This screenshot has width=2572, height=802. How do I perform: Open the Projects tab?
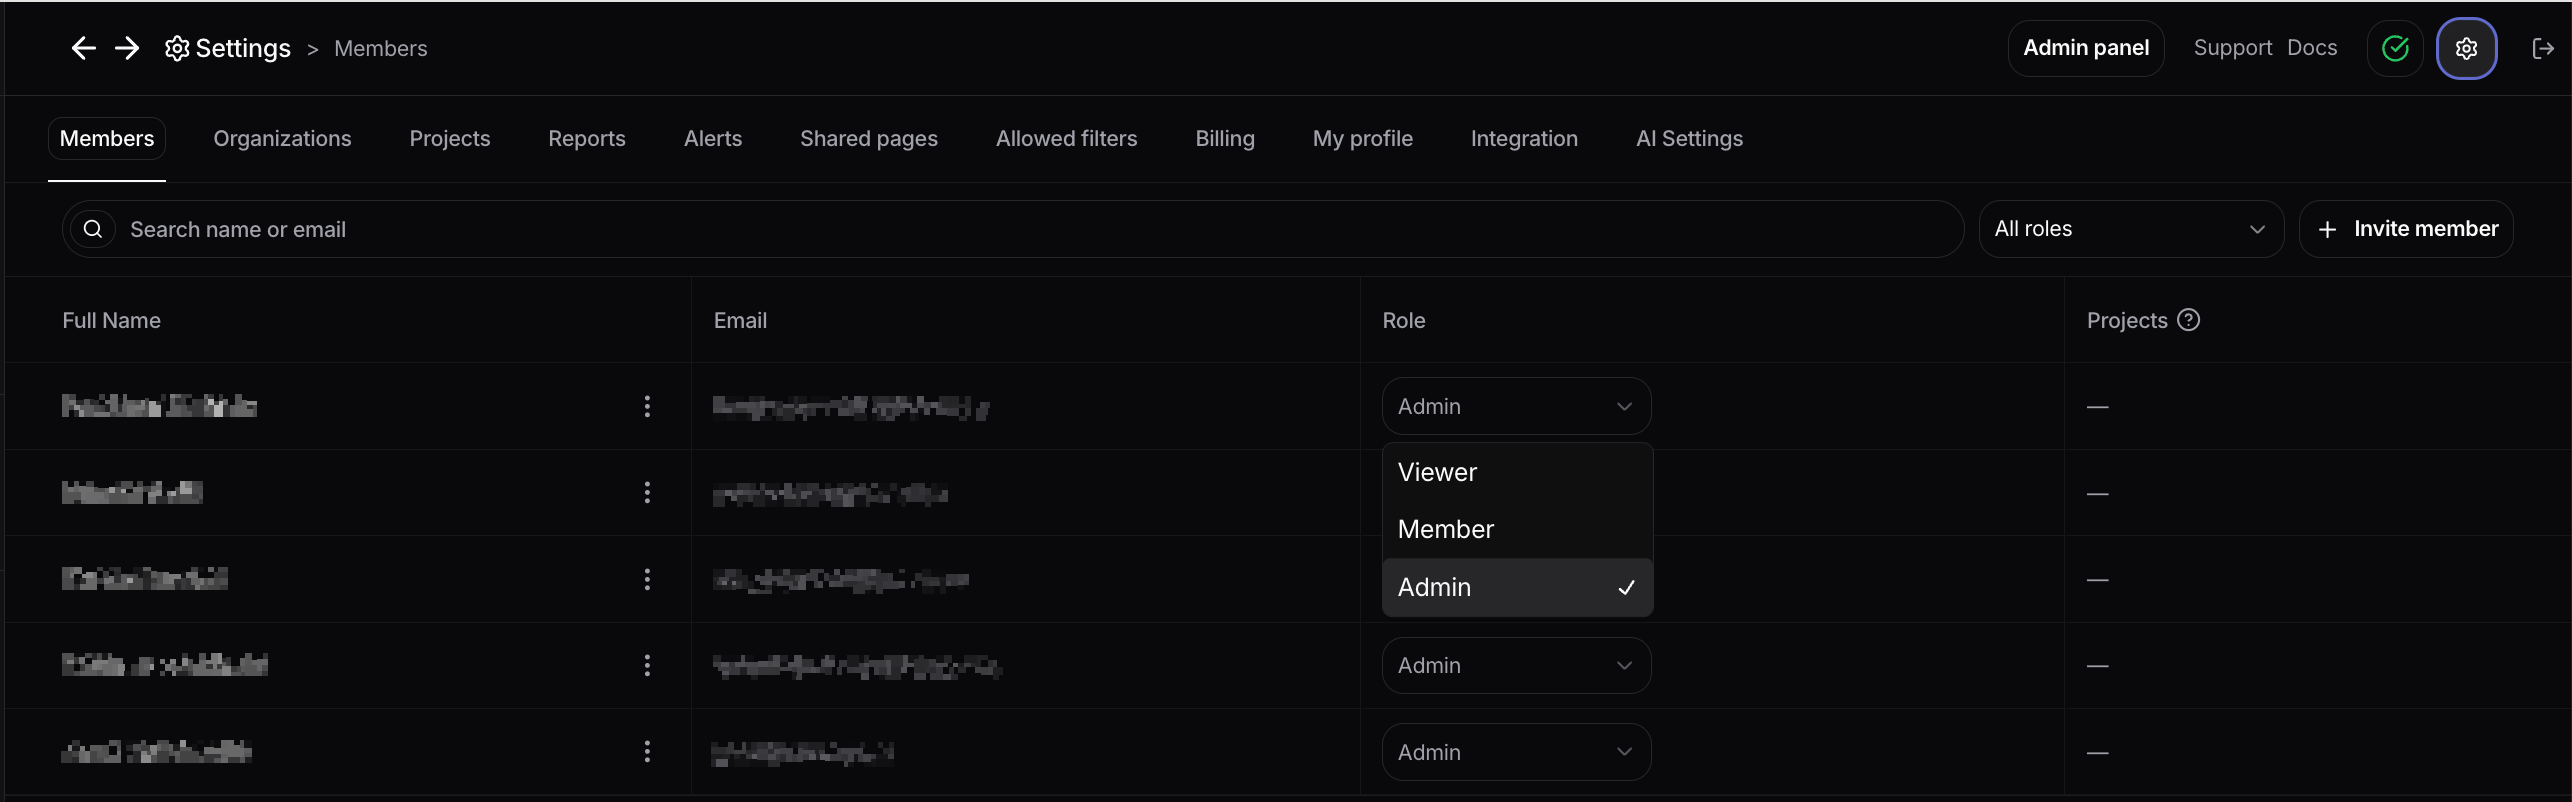[450, 138]
